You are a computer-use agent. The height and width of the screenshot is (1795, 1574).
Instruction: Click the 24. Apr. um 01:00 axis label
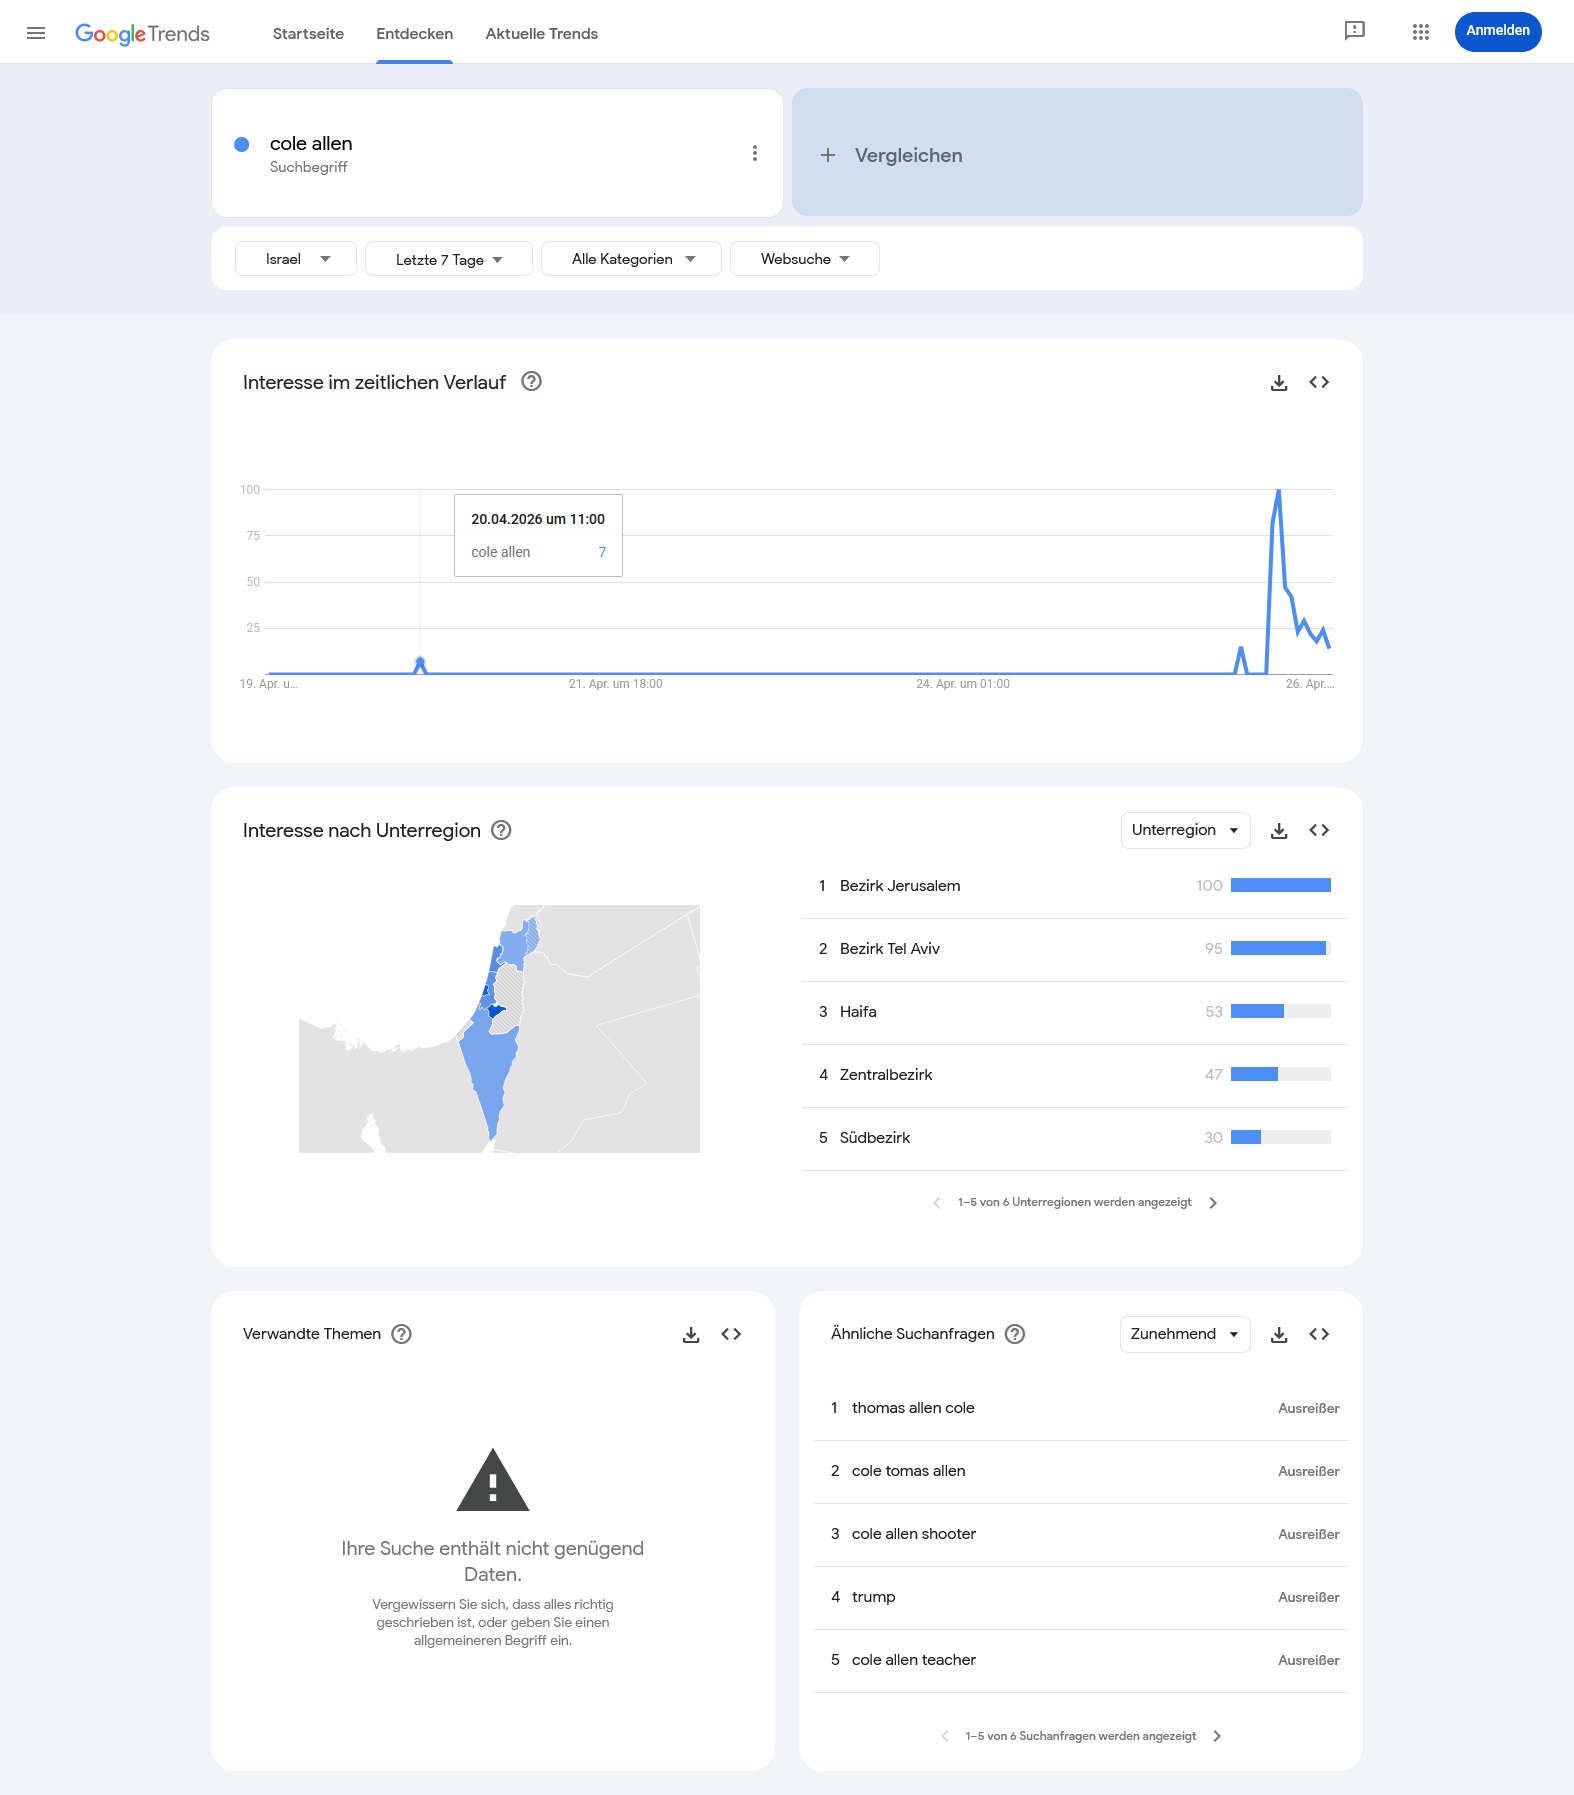click(963, 684)
